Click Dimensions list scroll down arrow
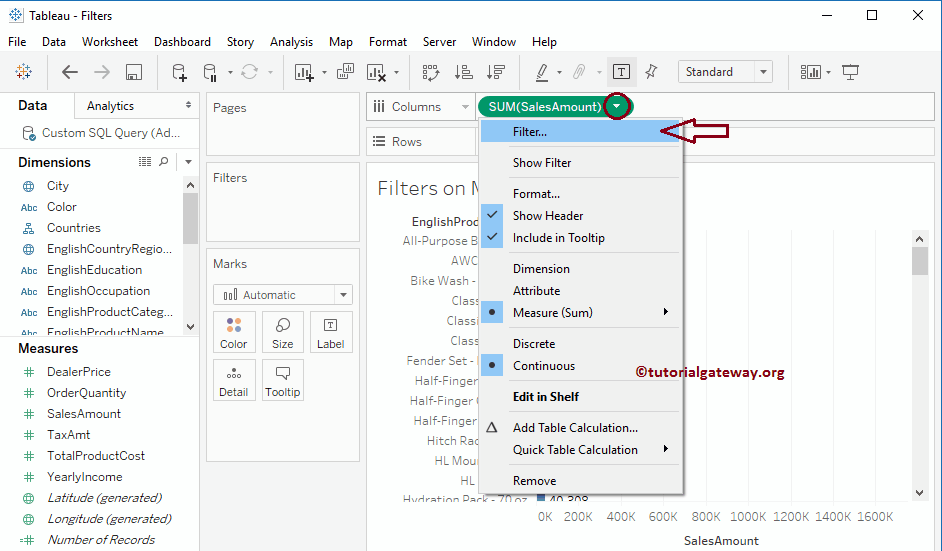 [190, 327]
